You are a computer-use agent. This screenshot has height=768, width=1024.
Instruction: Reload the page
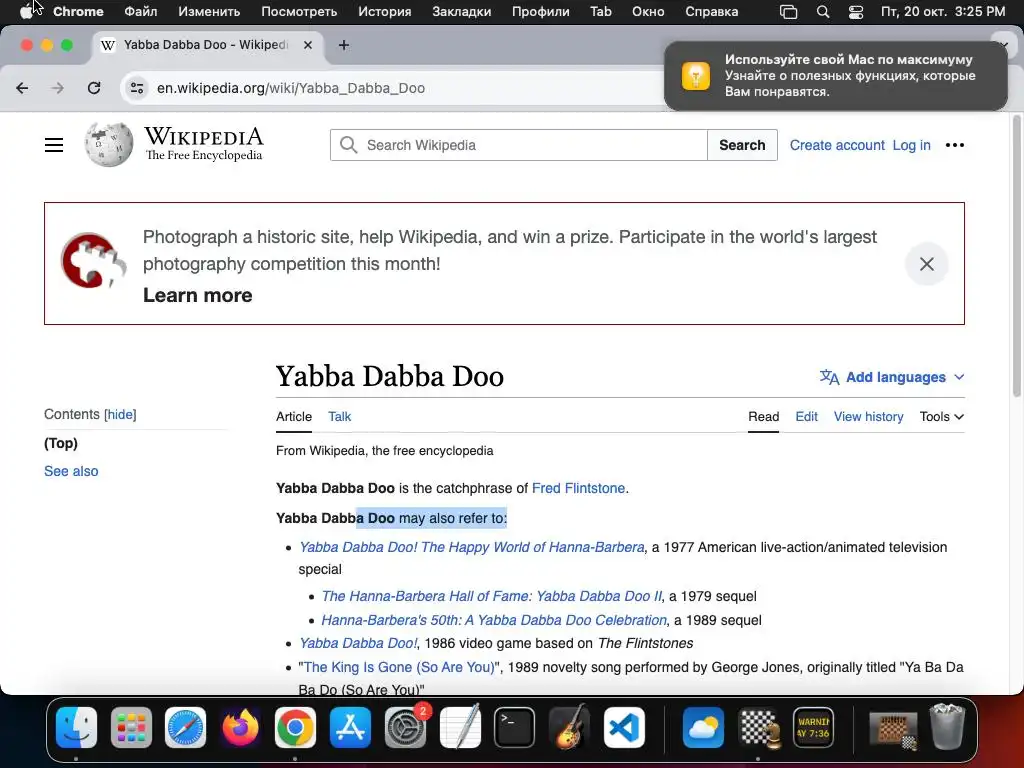[94, 88]
